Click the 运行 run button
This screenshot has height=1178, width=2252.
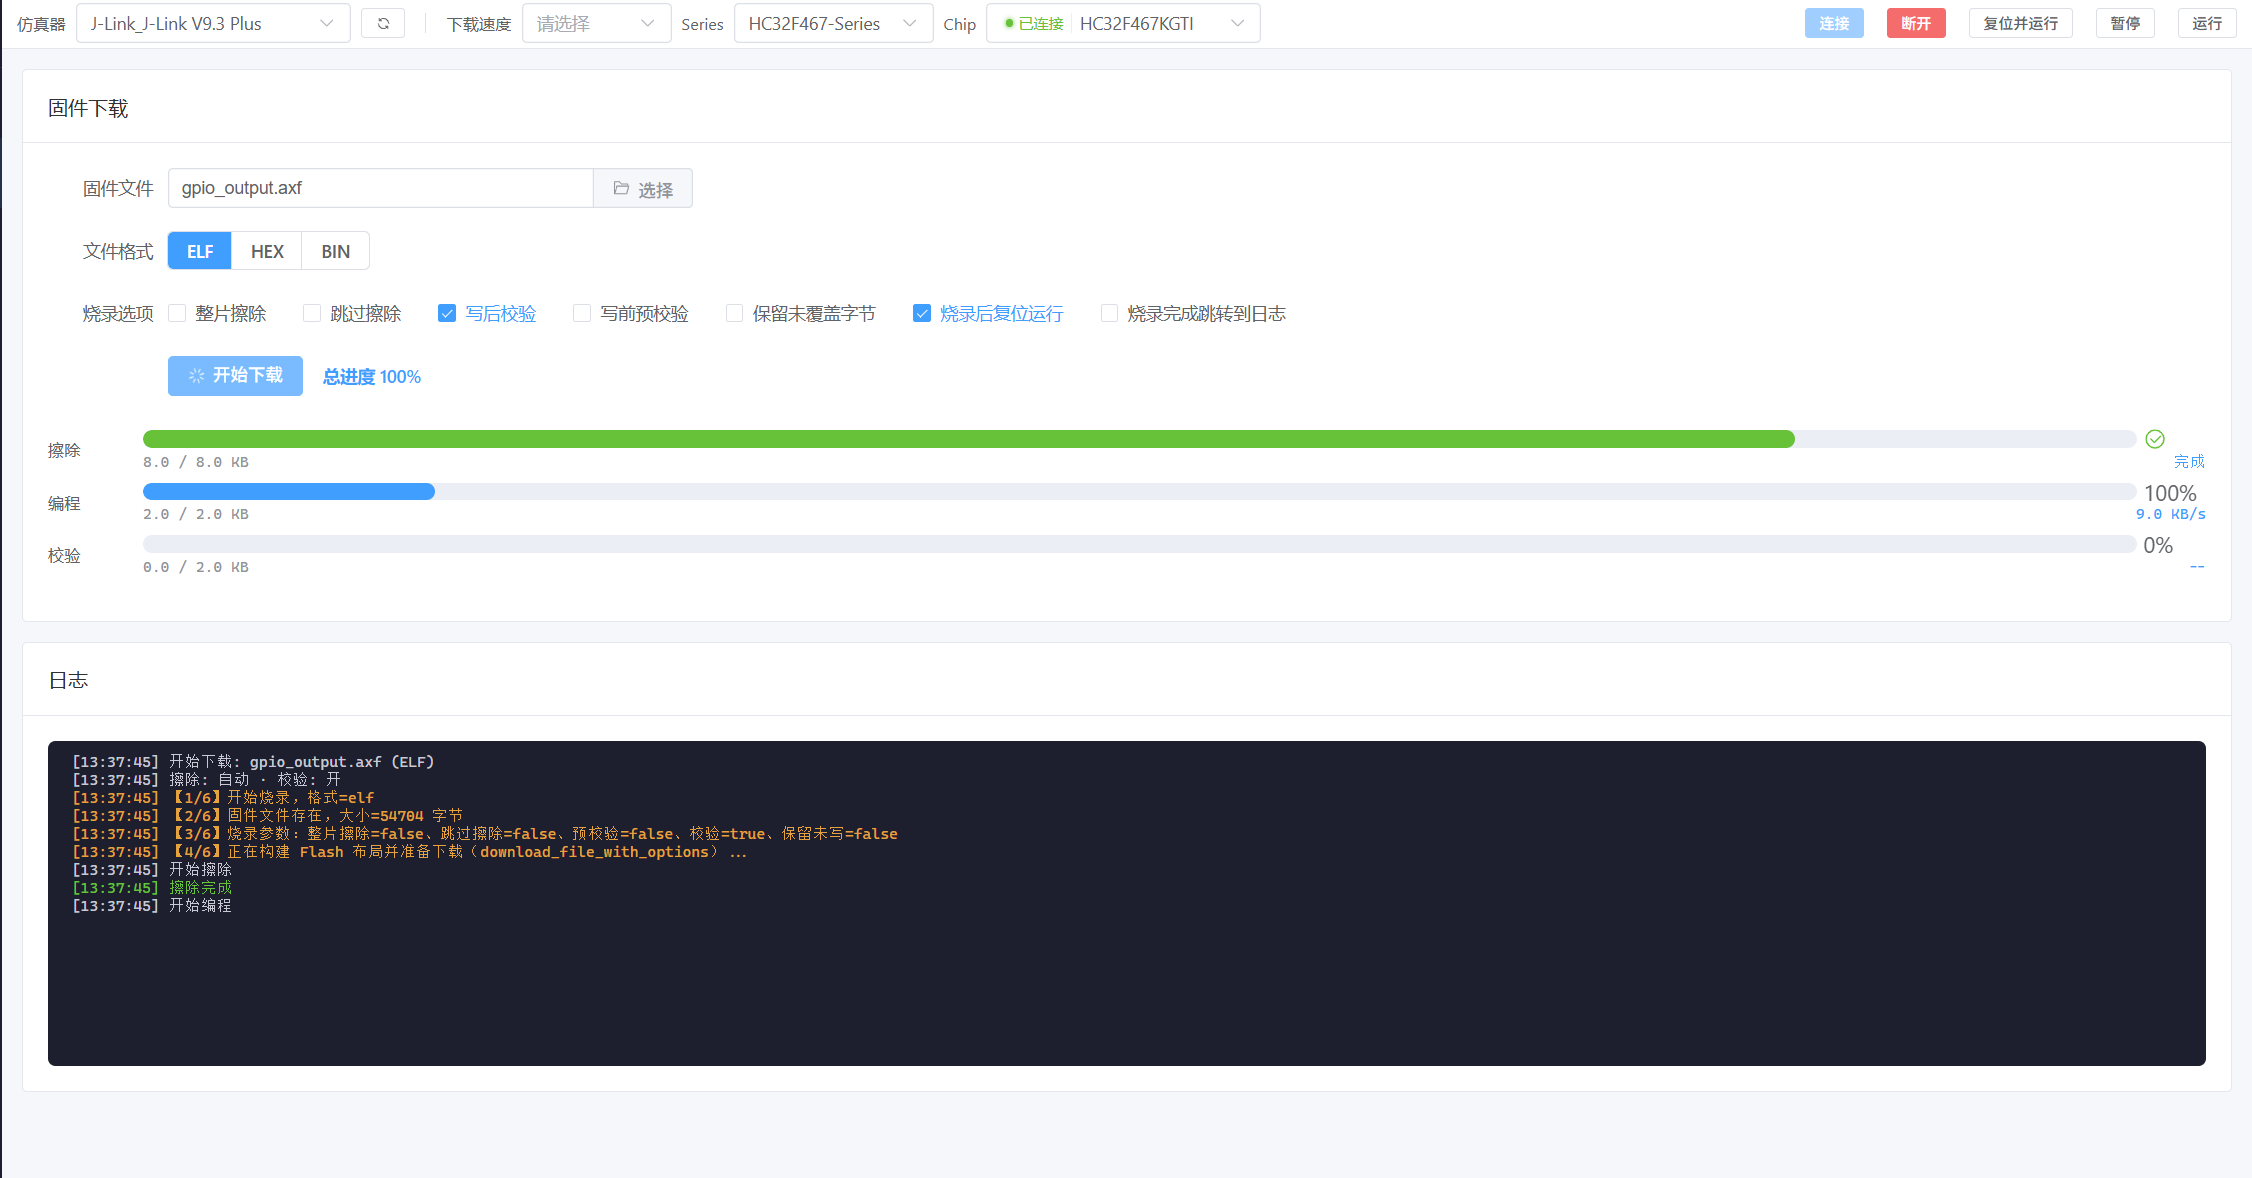[2207, 23]
